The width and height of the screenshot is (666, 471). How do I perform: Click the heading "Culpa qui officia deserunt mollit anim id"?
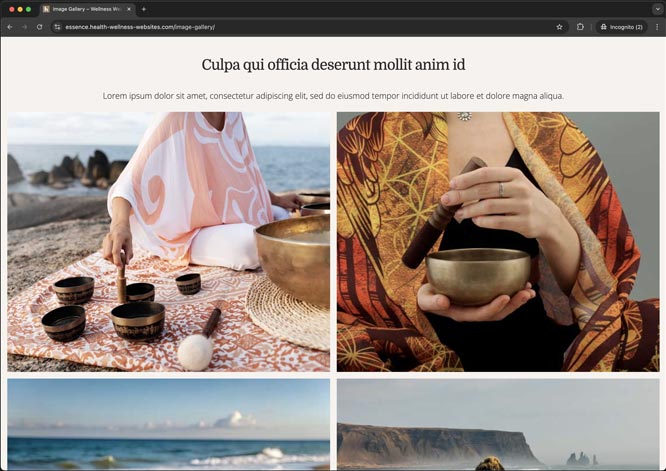coord(333,65)
